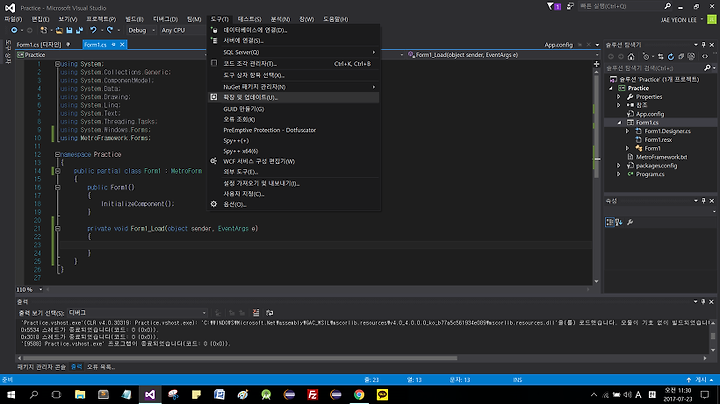The width and height of the screenshot is (720, 404).
Task: Click the Navigate Backward toolbar icon
Action: (14, 30)
